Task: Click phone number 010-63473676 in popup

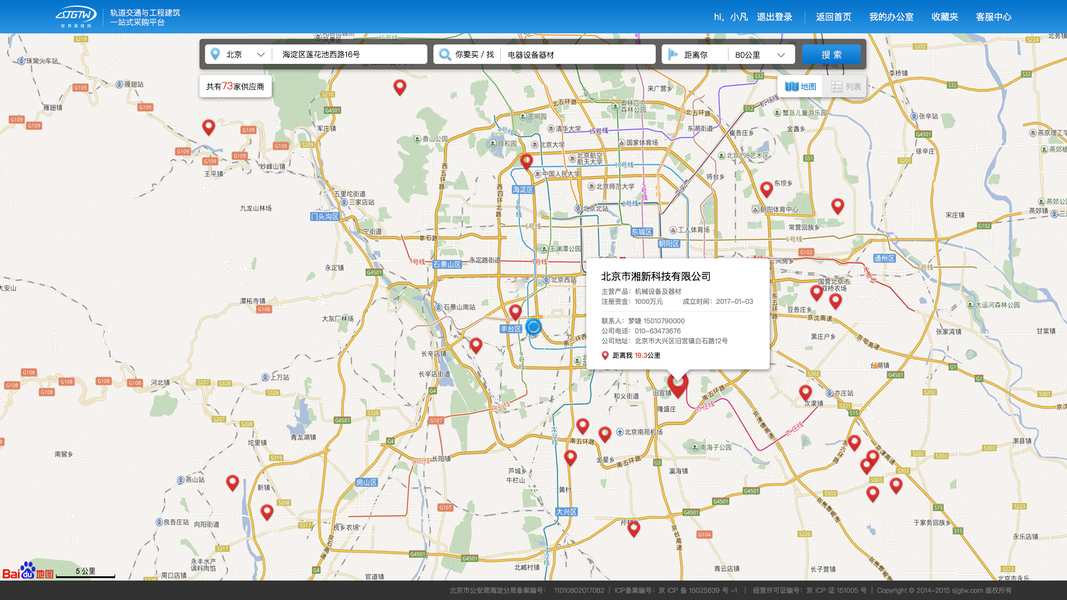Action: tap(657, 331)
